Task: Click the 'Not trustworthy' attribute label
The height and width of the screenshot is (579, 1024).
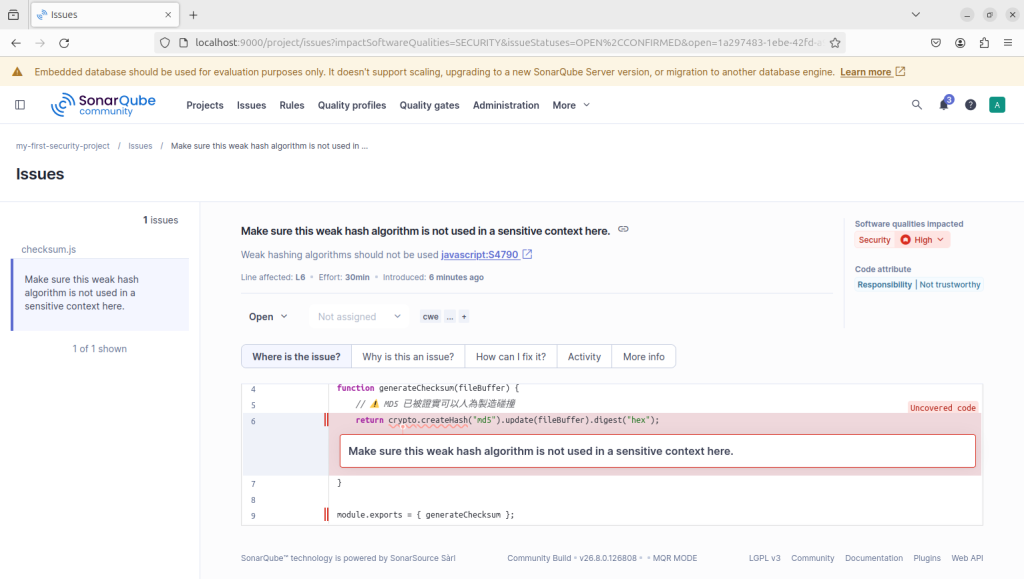Action: (x=950, y=285)
